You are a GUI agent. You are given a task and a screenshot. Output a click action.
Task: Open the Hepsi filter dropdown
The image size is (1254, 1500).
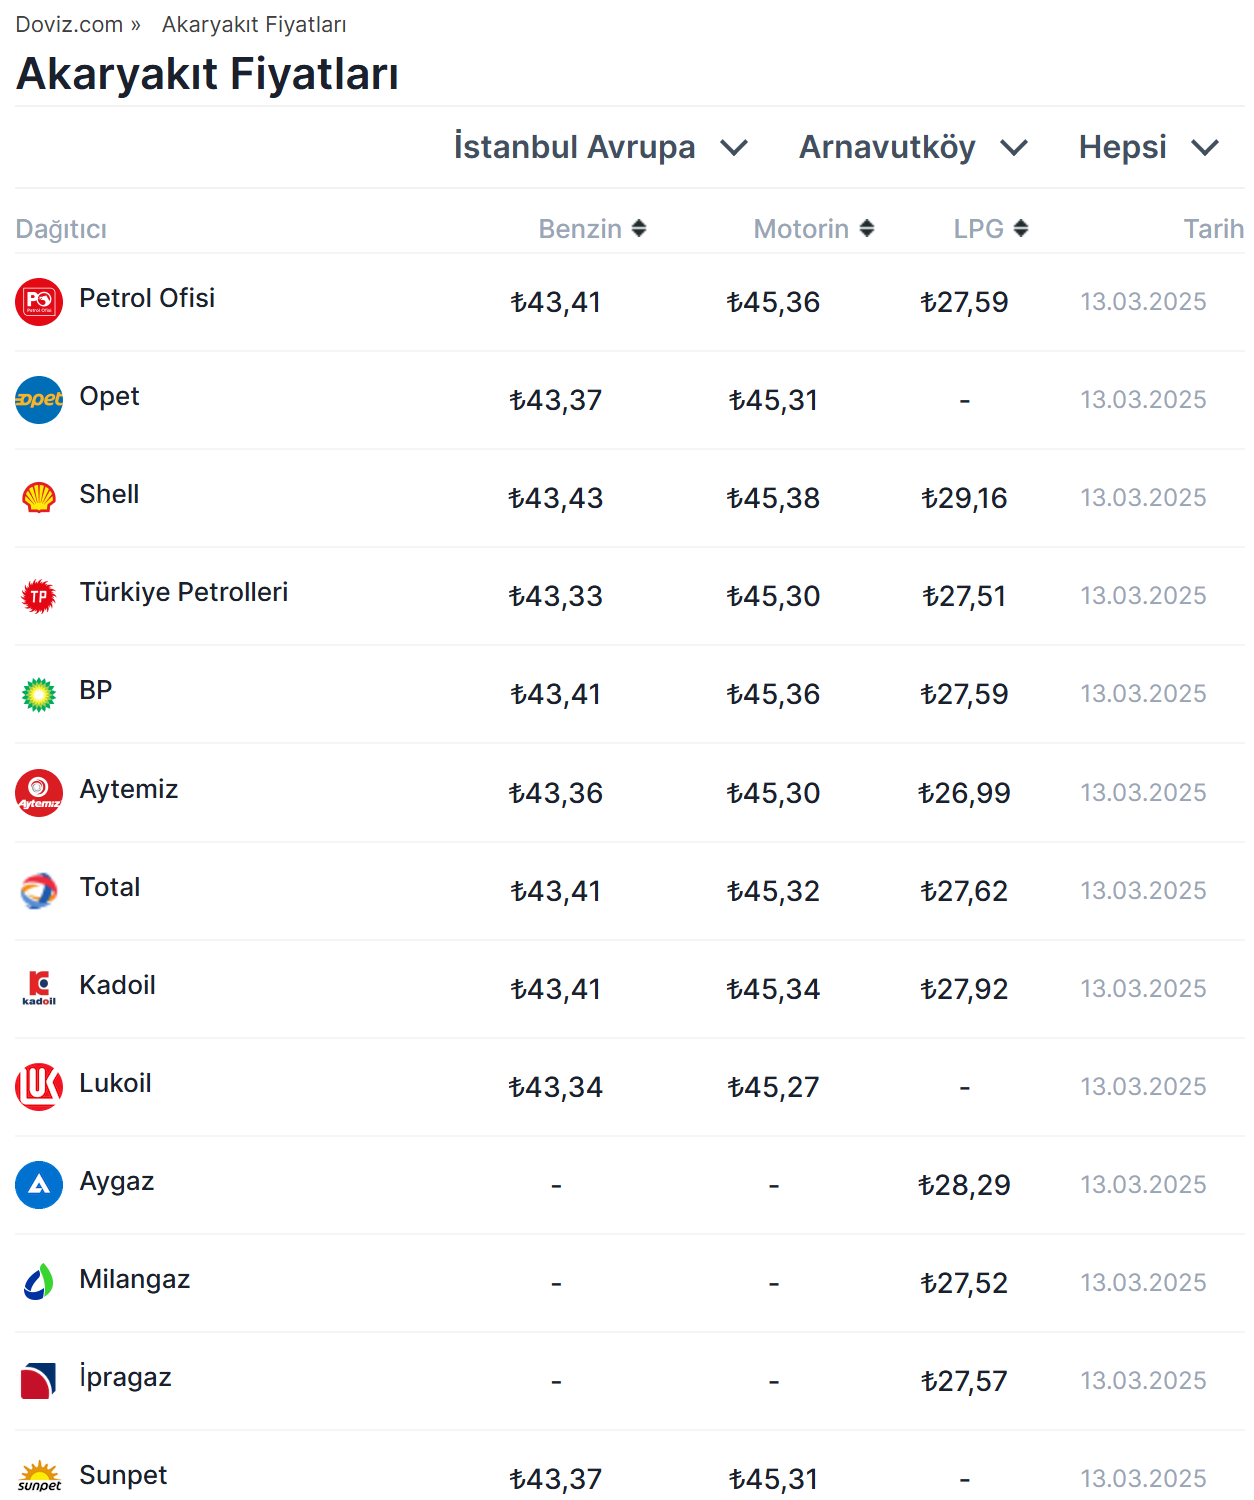tap(1148, 147)
